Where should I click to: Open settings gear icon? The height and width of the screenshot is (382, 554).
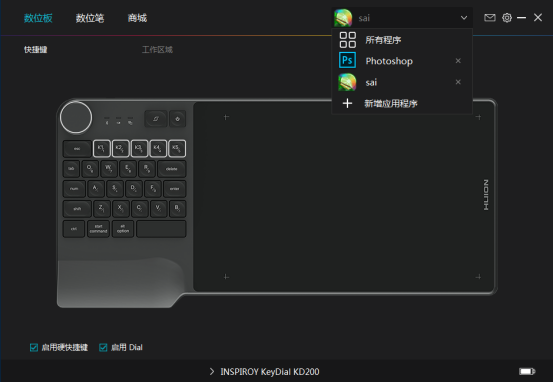507,18
